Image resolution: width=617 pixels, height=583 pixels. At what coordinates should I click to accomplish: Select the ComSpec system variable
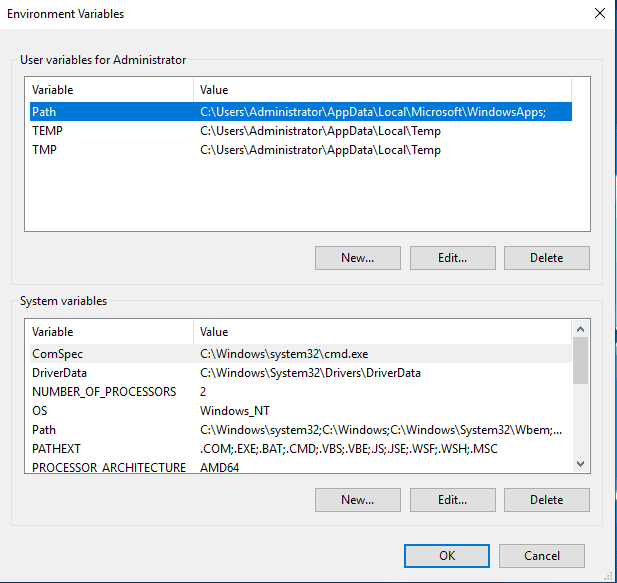pos(60,354)
